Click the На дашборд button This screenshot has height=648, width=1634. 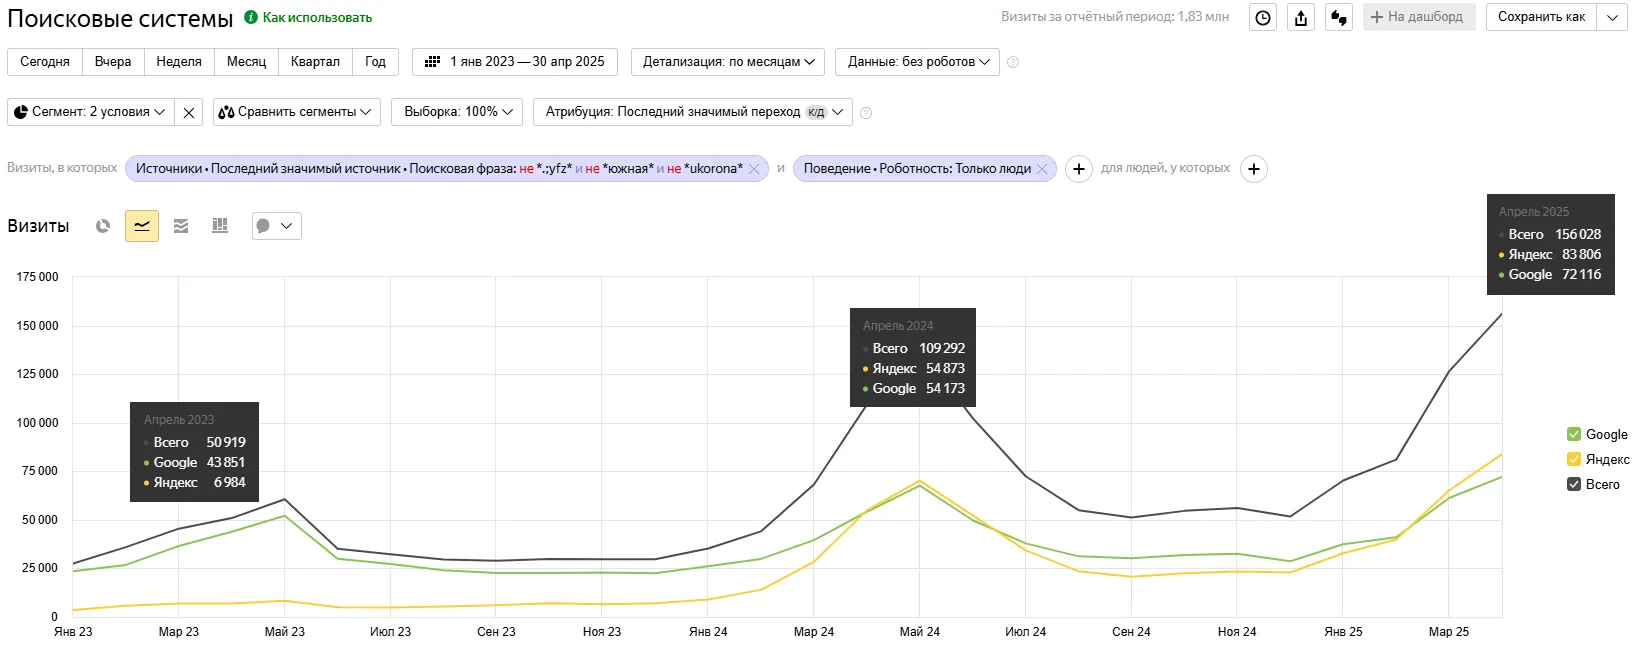click(1419, 17)
